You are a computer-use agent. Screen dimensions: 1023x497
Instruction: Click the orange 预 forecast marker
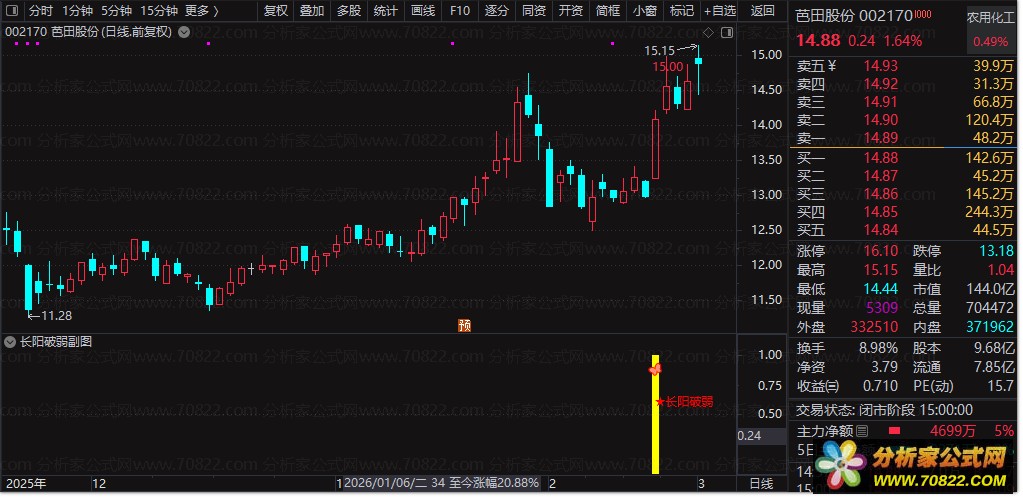tap(465, 325)
